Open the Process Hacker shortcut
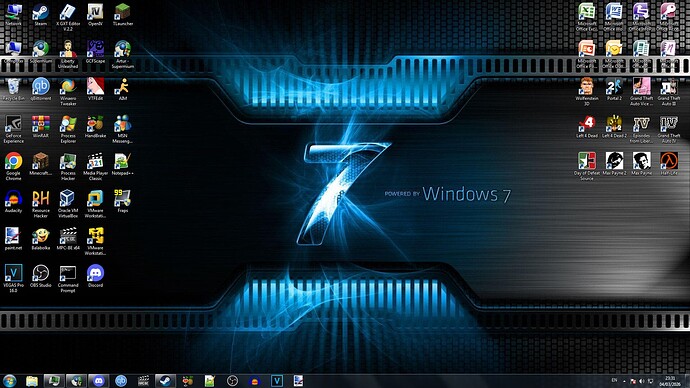The width and height of the screenshot is (690, 388). click(68, 167)
